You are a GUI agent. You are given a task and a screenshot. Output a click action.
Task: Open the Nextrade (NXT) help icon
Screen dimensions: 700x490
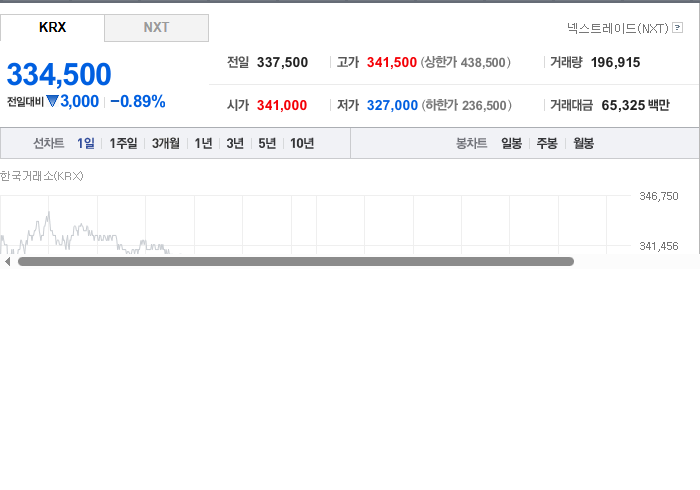[x=677, y=28]
